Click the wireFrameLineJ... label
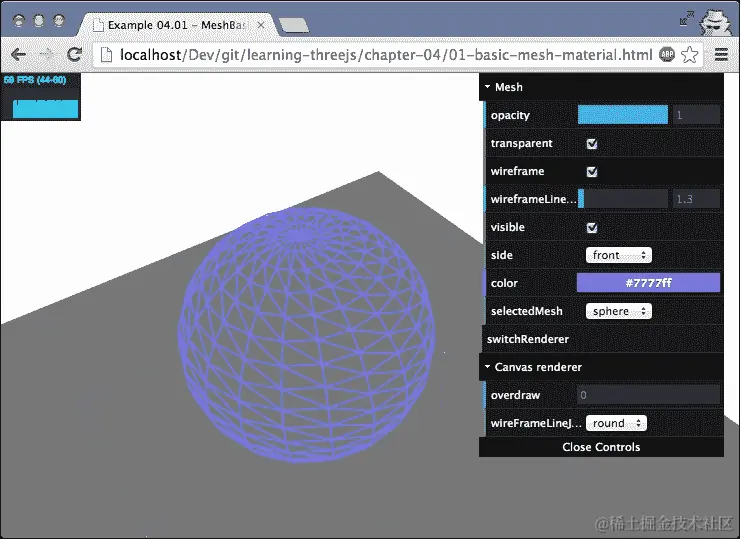740x539 pixels. [x=536, y=423]
